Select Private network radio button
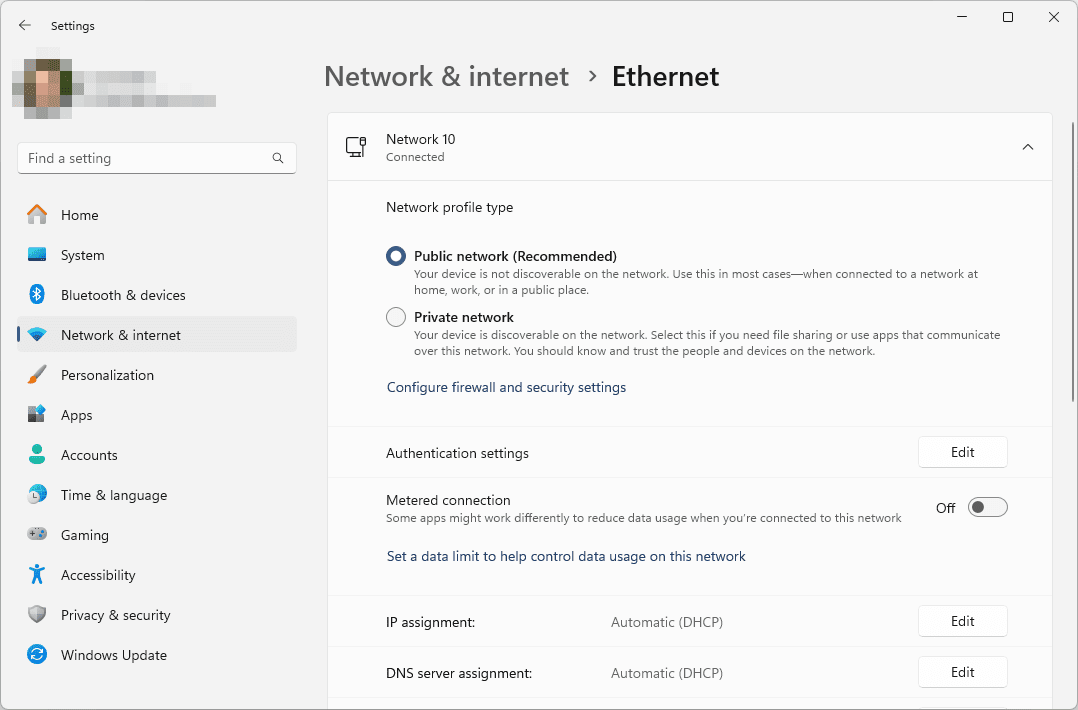Screen dimensions: 1078x710 click(x=396, y=317)
